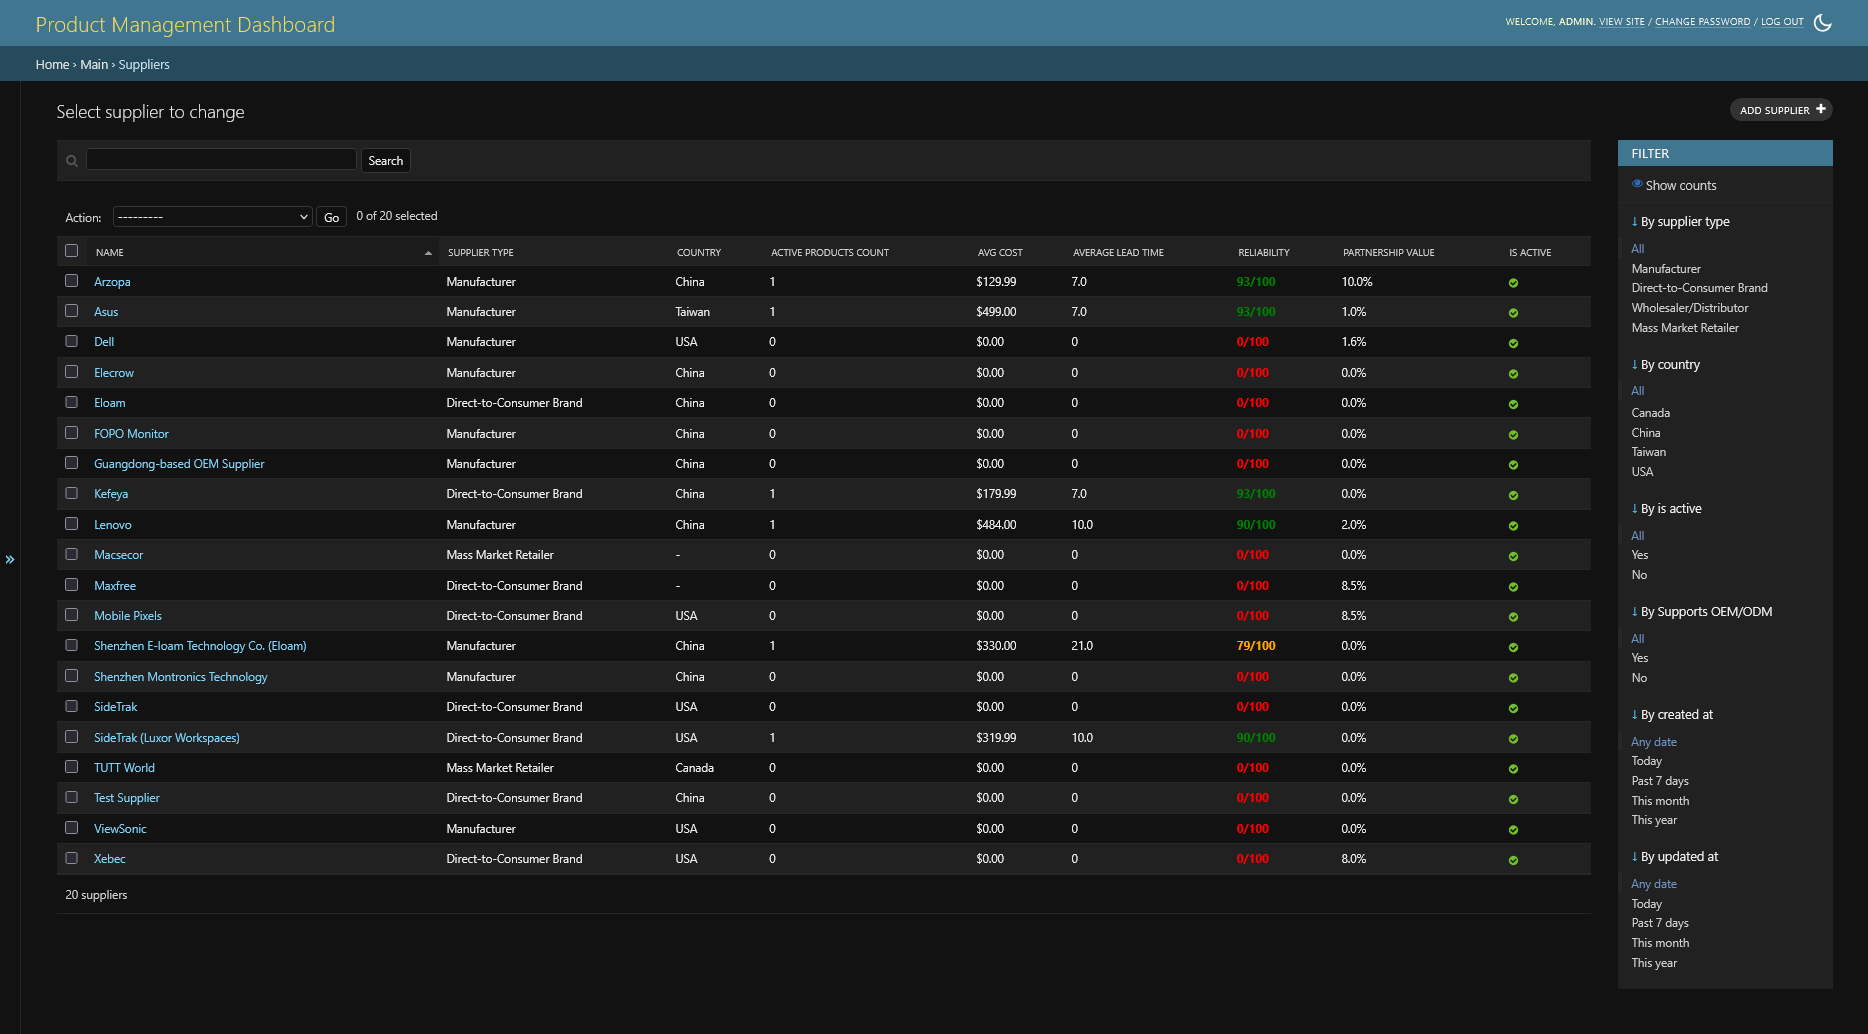Collapse the By is active filter
1868x1034 pixels.
click(1666, 509)
